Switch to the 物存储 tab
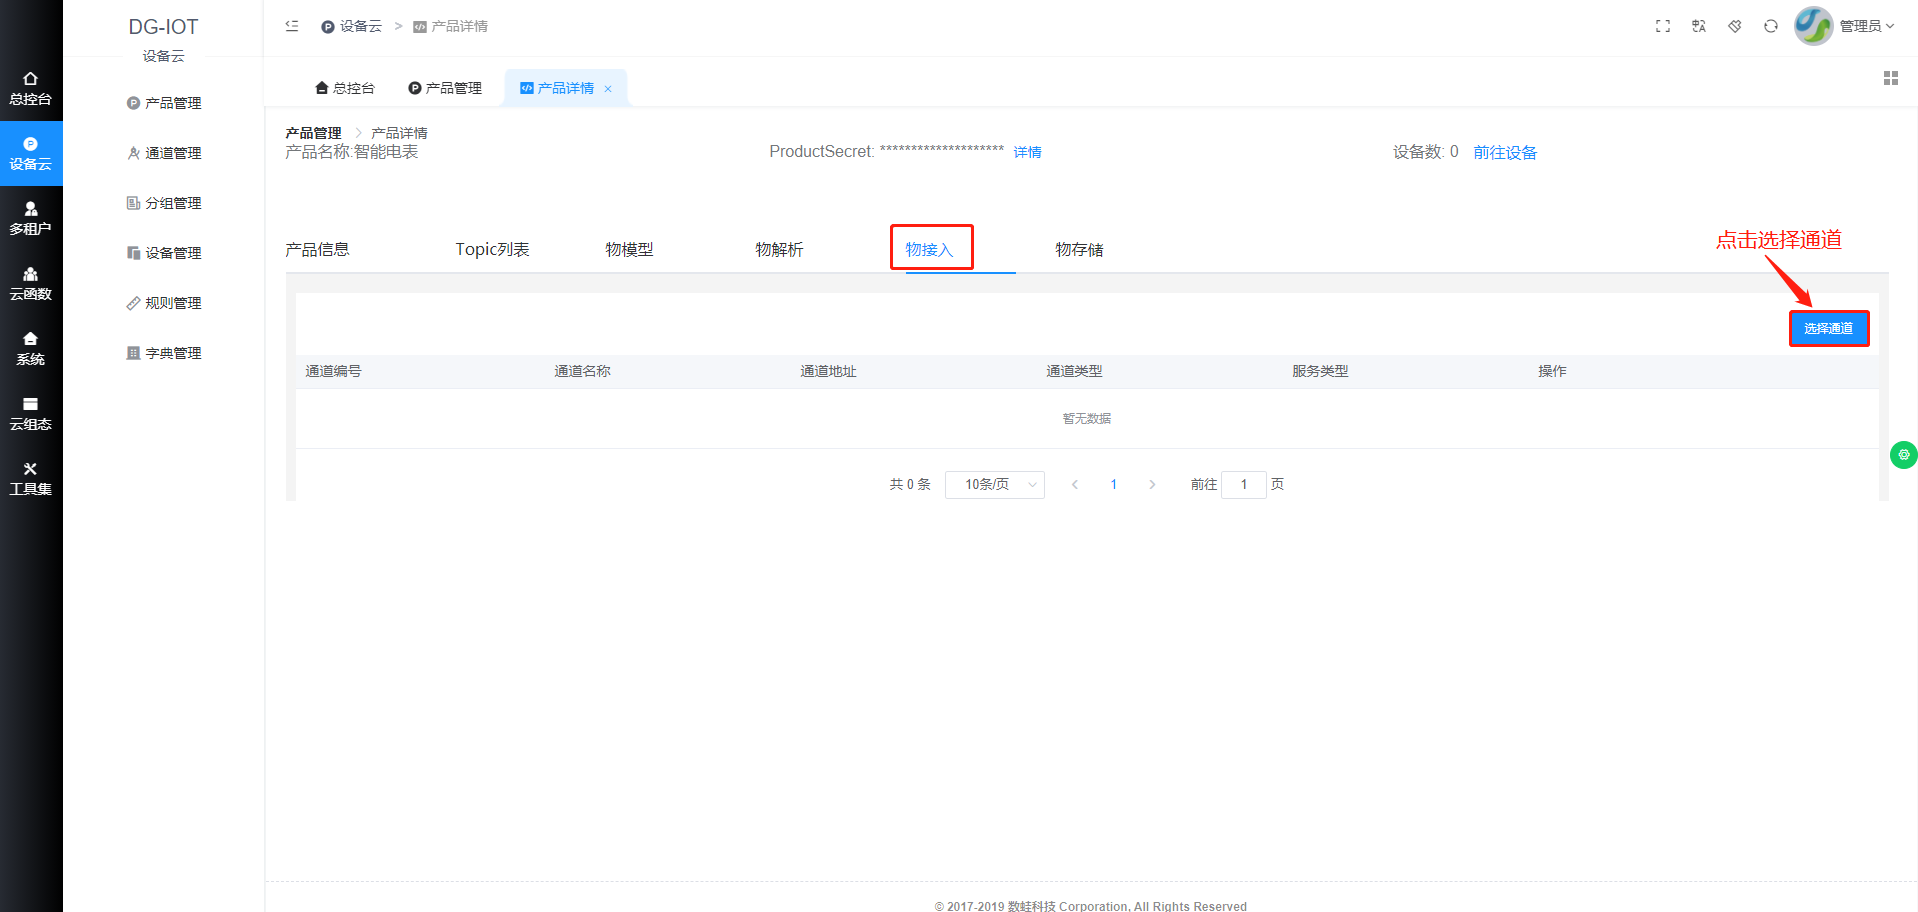Image resolution: width=1918 pixels, height=912 pixels. pos(1079,249)
